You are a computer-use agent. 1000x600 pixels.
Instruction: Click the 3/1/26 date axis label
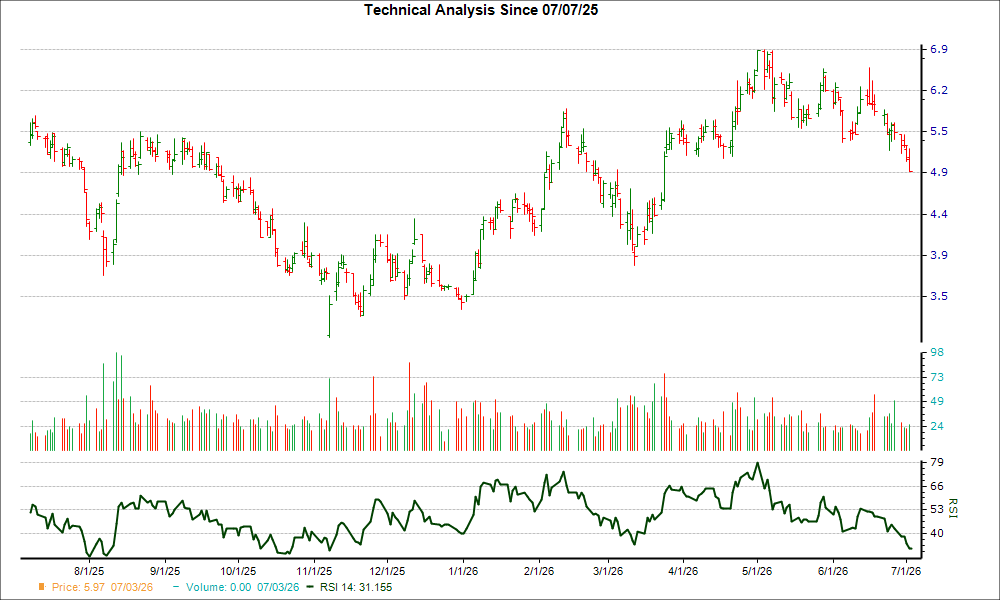pos(608,571)
